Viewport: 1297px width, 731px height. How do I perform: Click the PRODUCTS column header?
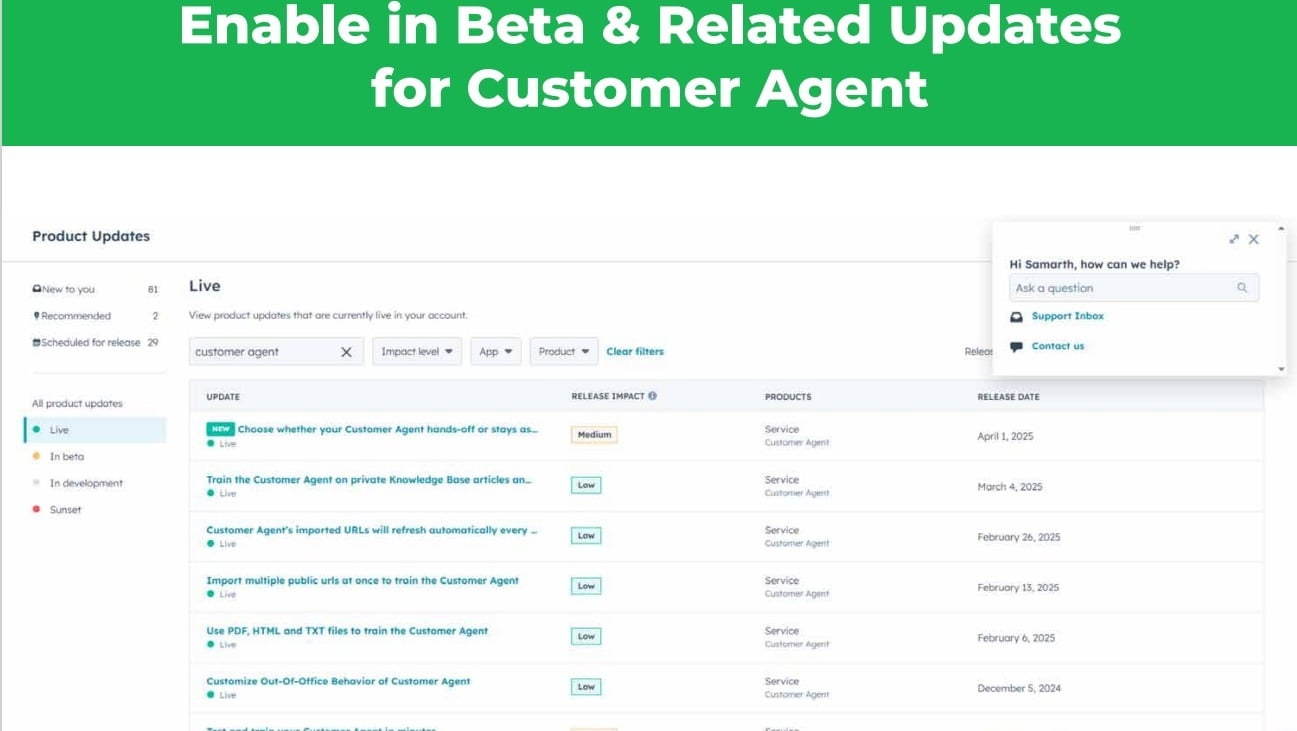coord(788,397)
